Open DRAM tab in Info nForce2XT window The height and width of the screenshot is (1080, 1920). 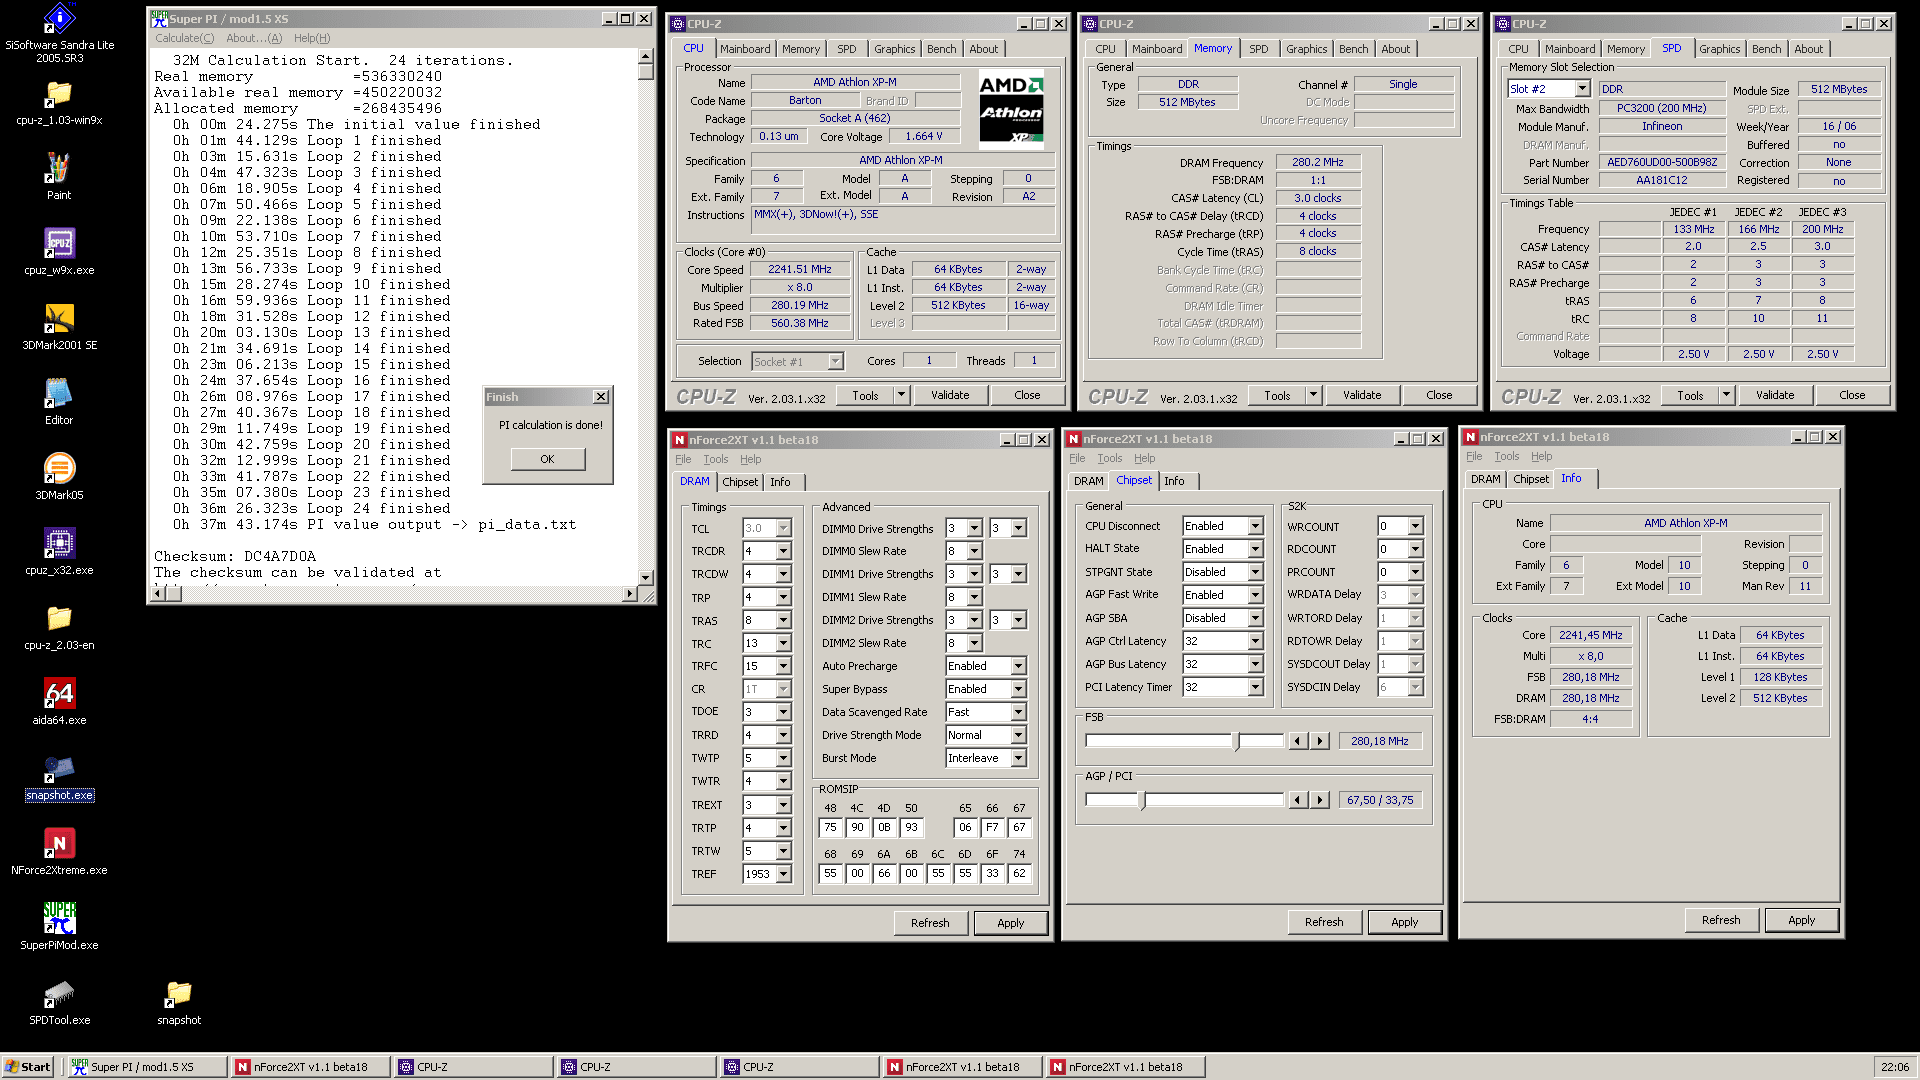[x=1485, y=479]
